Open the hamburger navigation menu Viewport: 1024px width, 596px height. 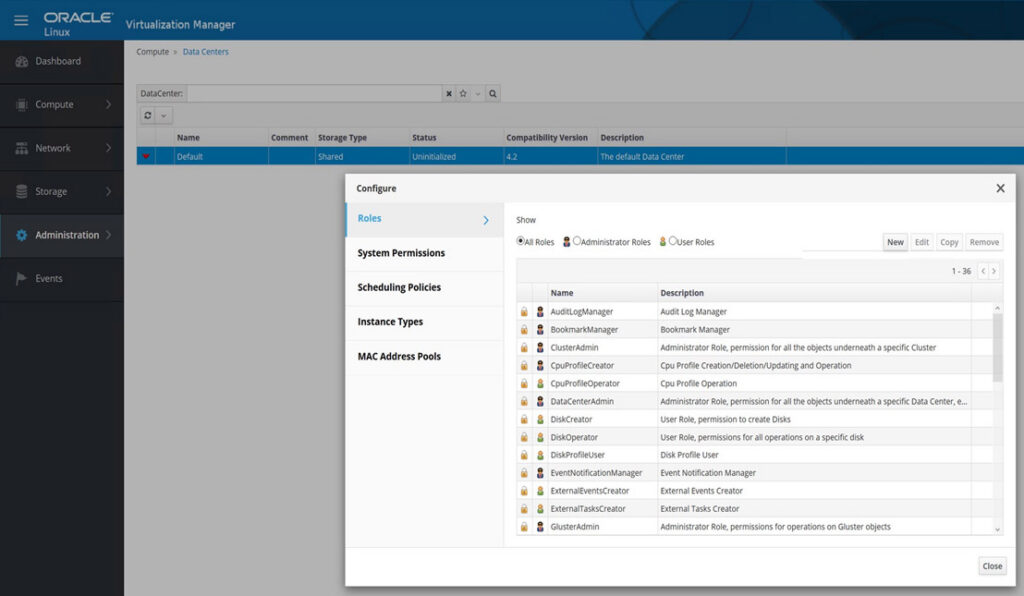(21, 20)
